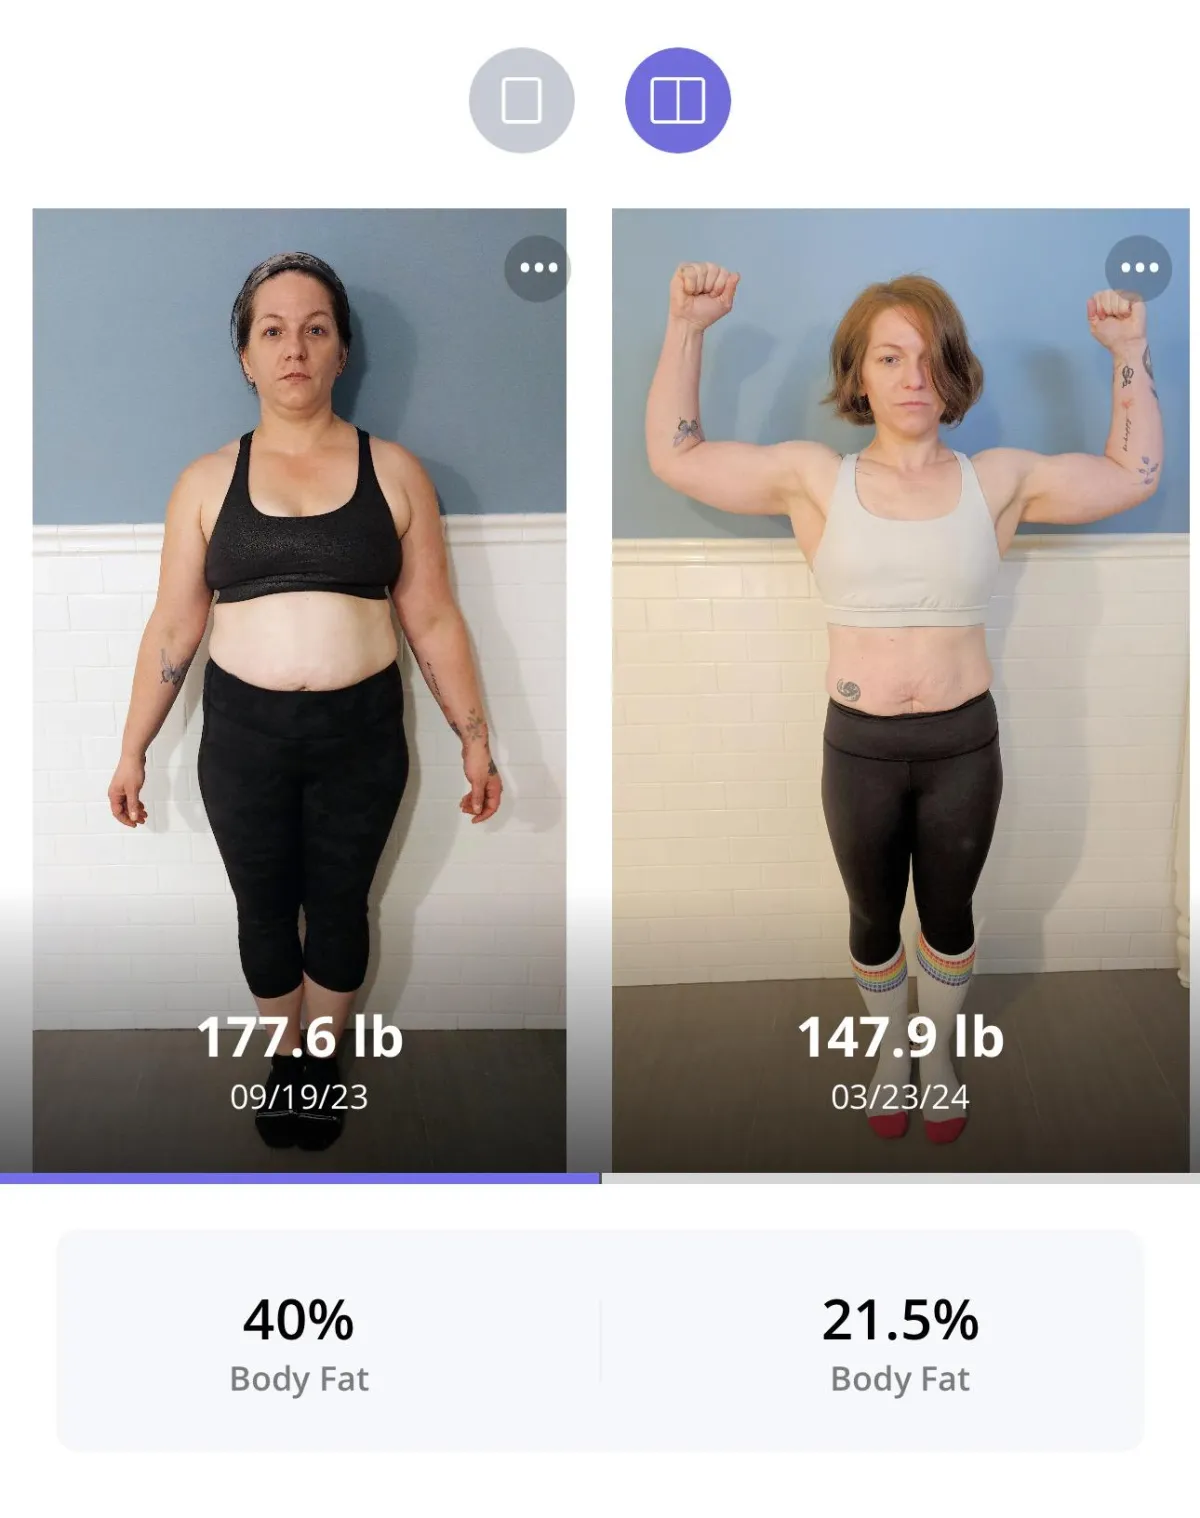Tap the 177.6 lb weight label
The width and height of the screenshot is (1200, 1518).
(x=299, y=1037)
